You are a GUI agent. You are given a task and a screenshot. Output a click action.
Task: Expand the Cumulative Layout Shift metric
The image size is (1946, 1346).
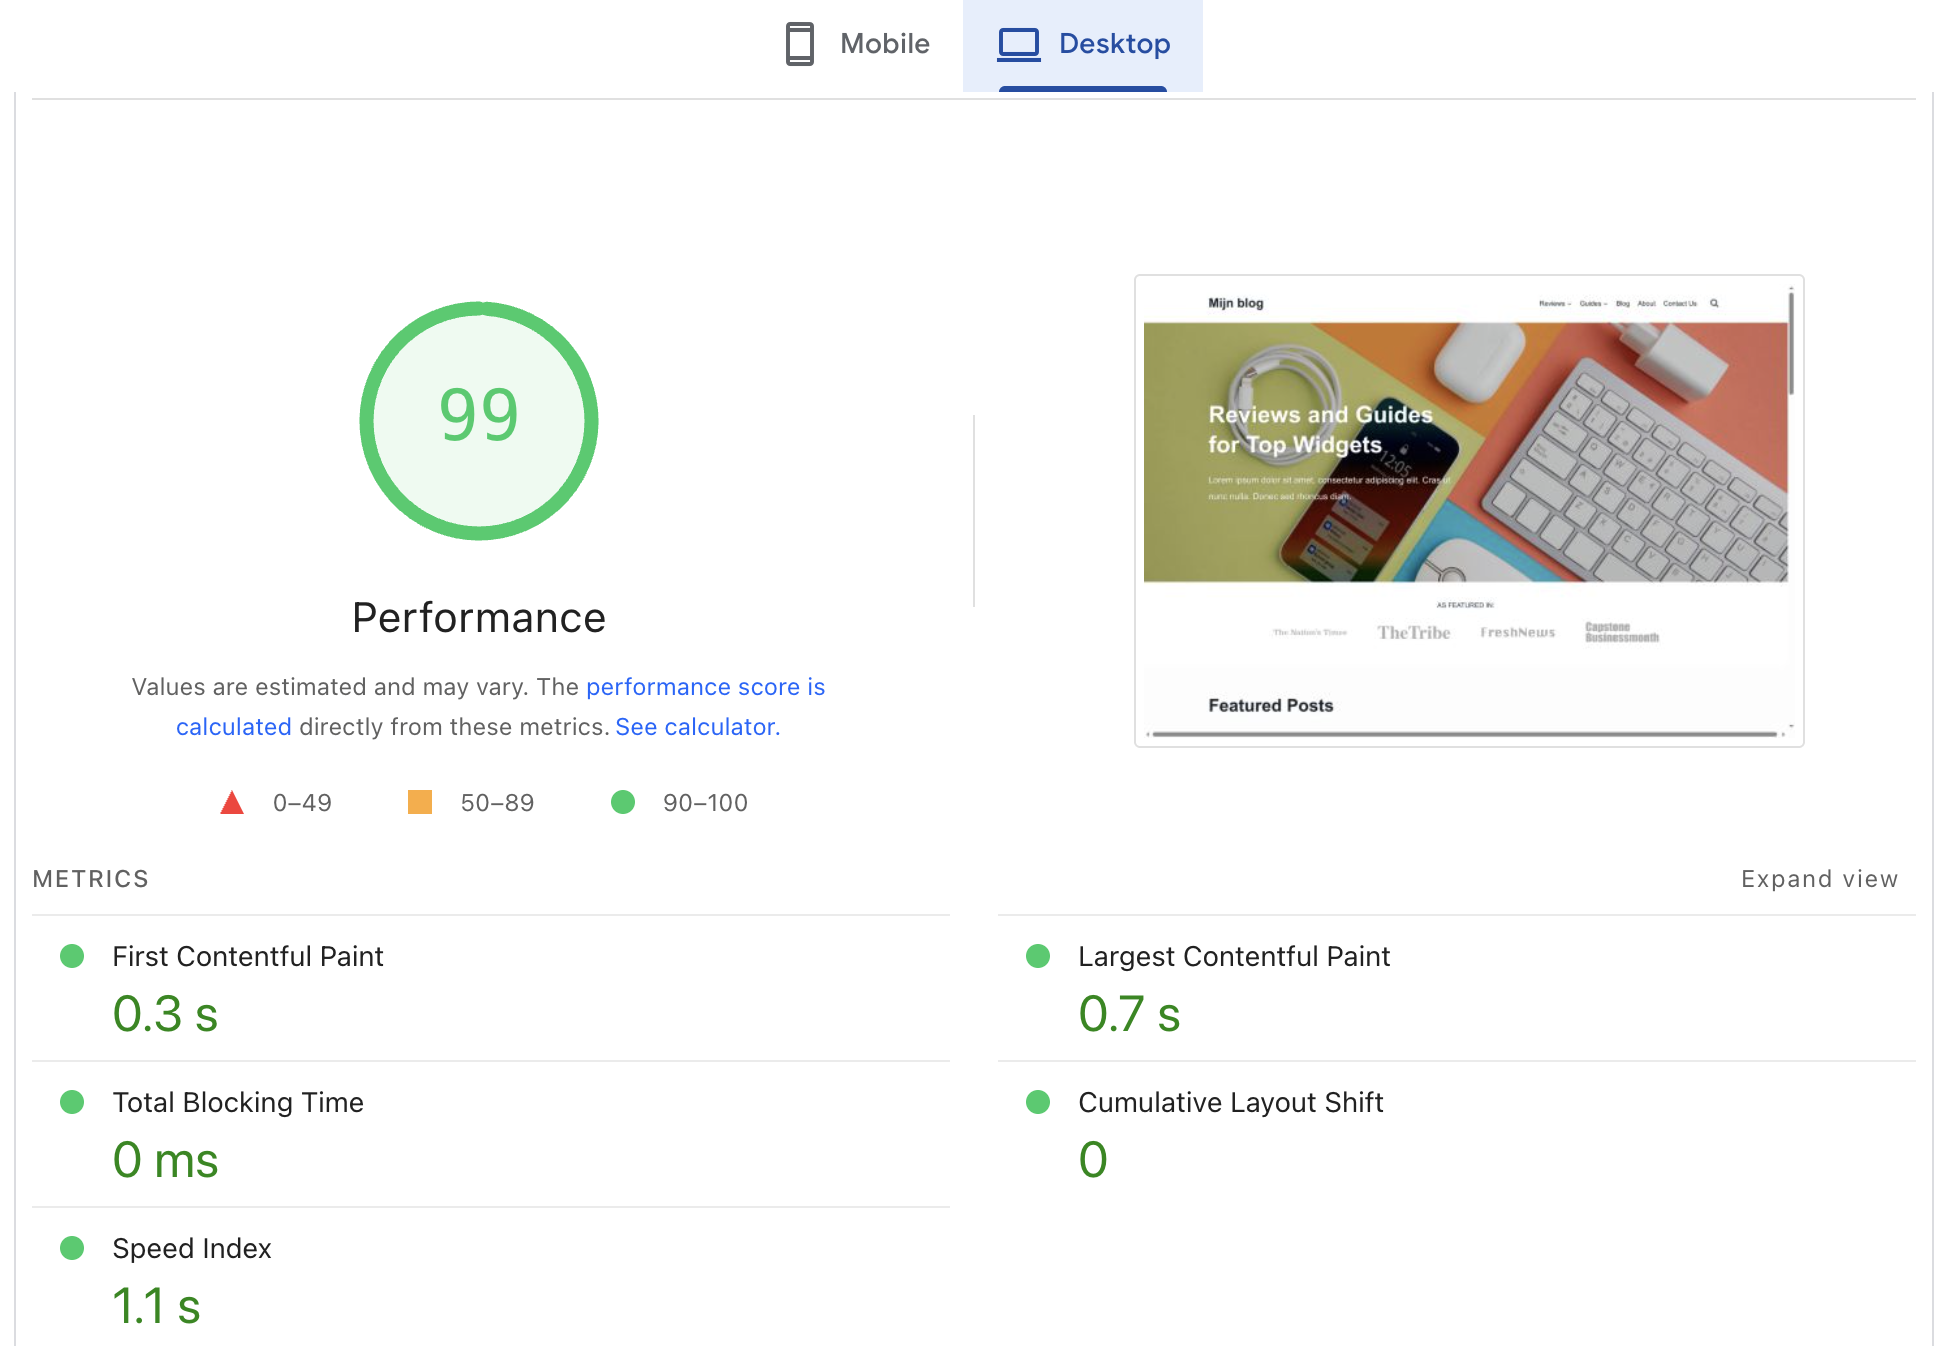click(1230, 1102)
